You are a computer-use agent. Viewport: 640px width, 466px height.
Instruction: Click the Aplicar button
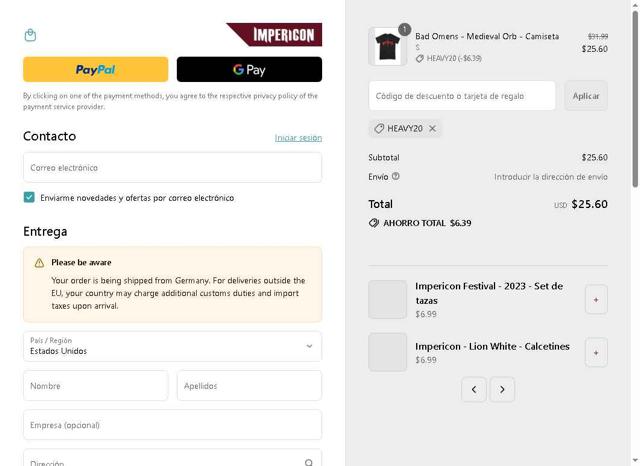pyautogui.click(x=586, y=96)
